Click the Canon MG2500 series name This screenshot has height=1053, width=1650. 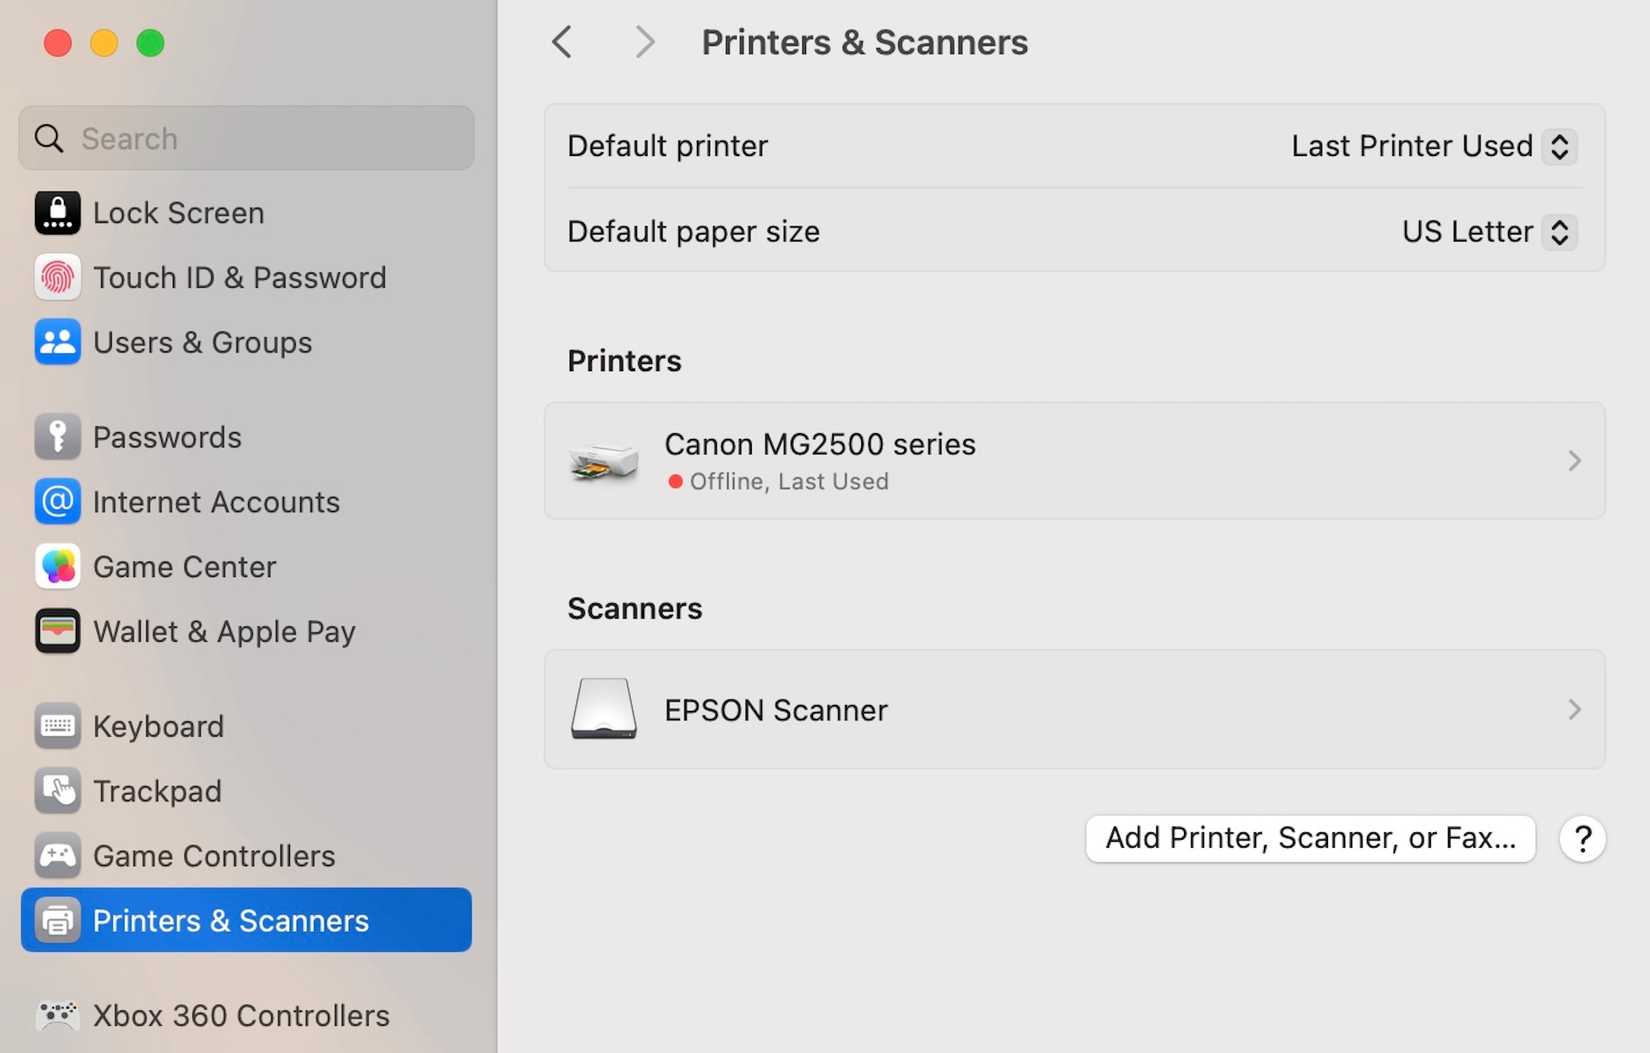tap(820, 444)
